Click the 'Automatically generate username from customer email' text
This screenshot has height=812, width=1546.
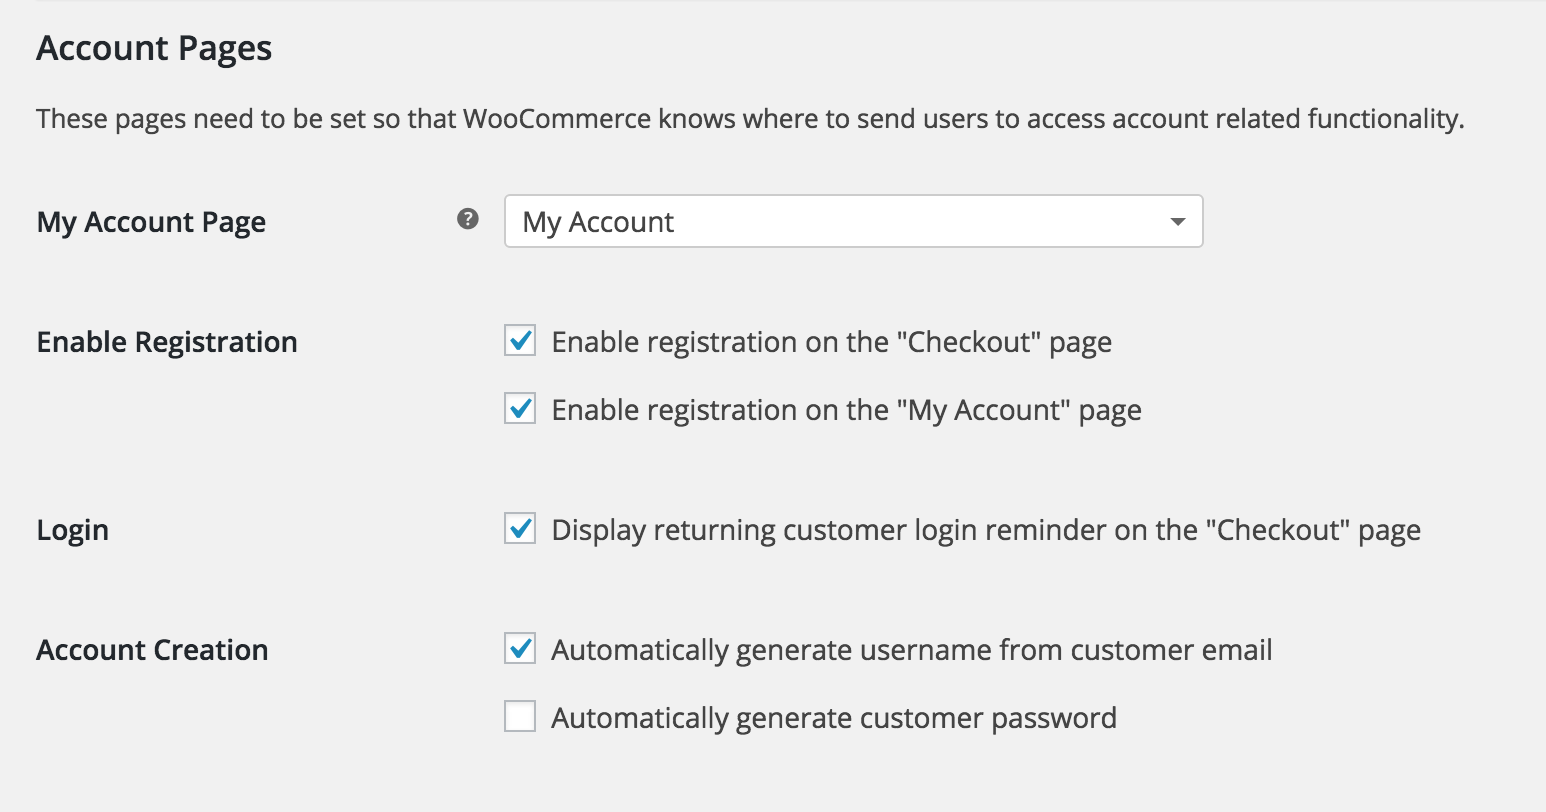(911, 650)
